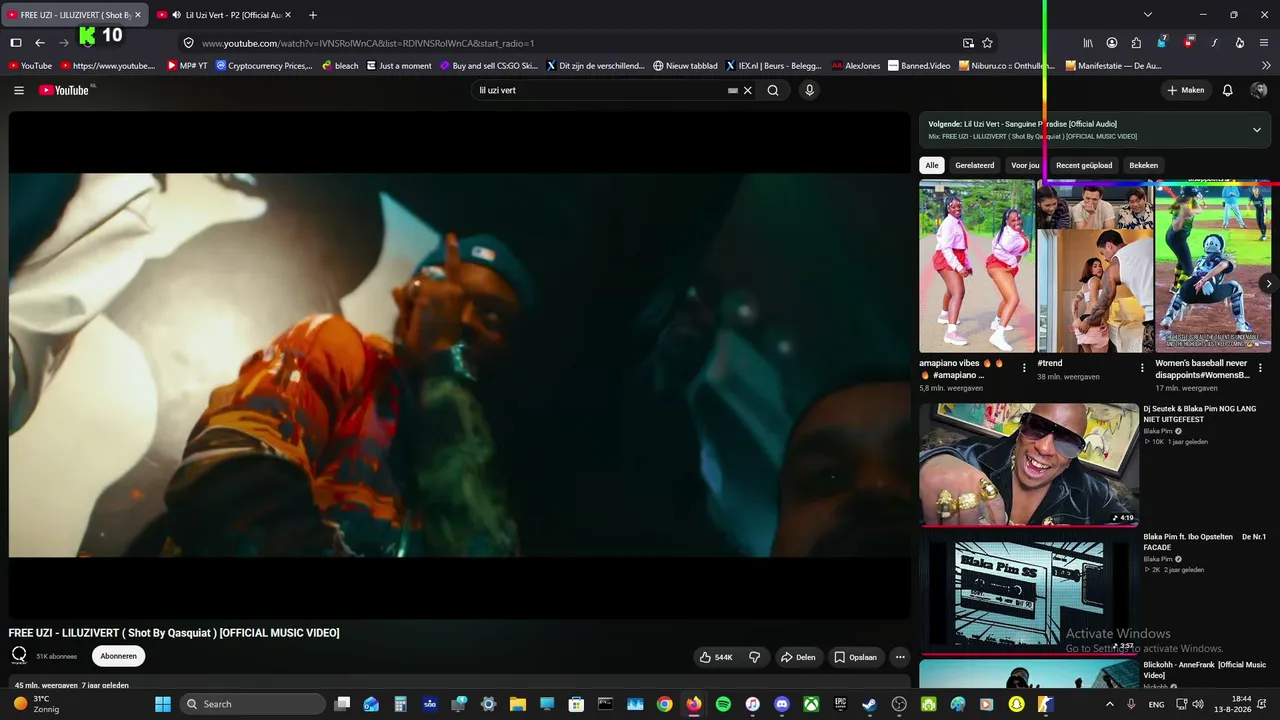Viewport: 1280px width, 720px height.
Task: Save the video with Opslaan
Action: 856,657
